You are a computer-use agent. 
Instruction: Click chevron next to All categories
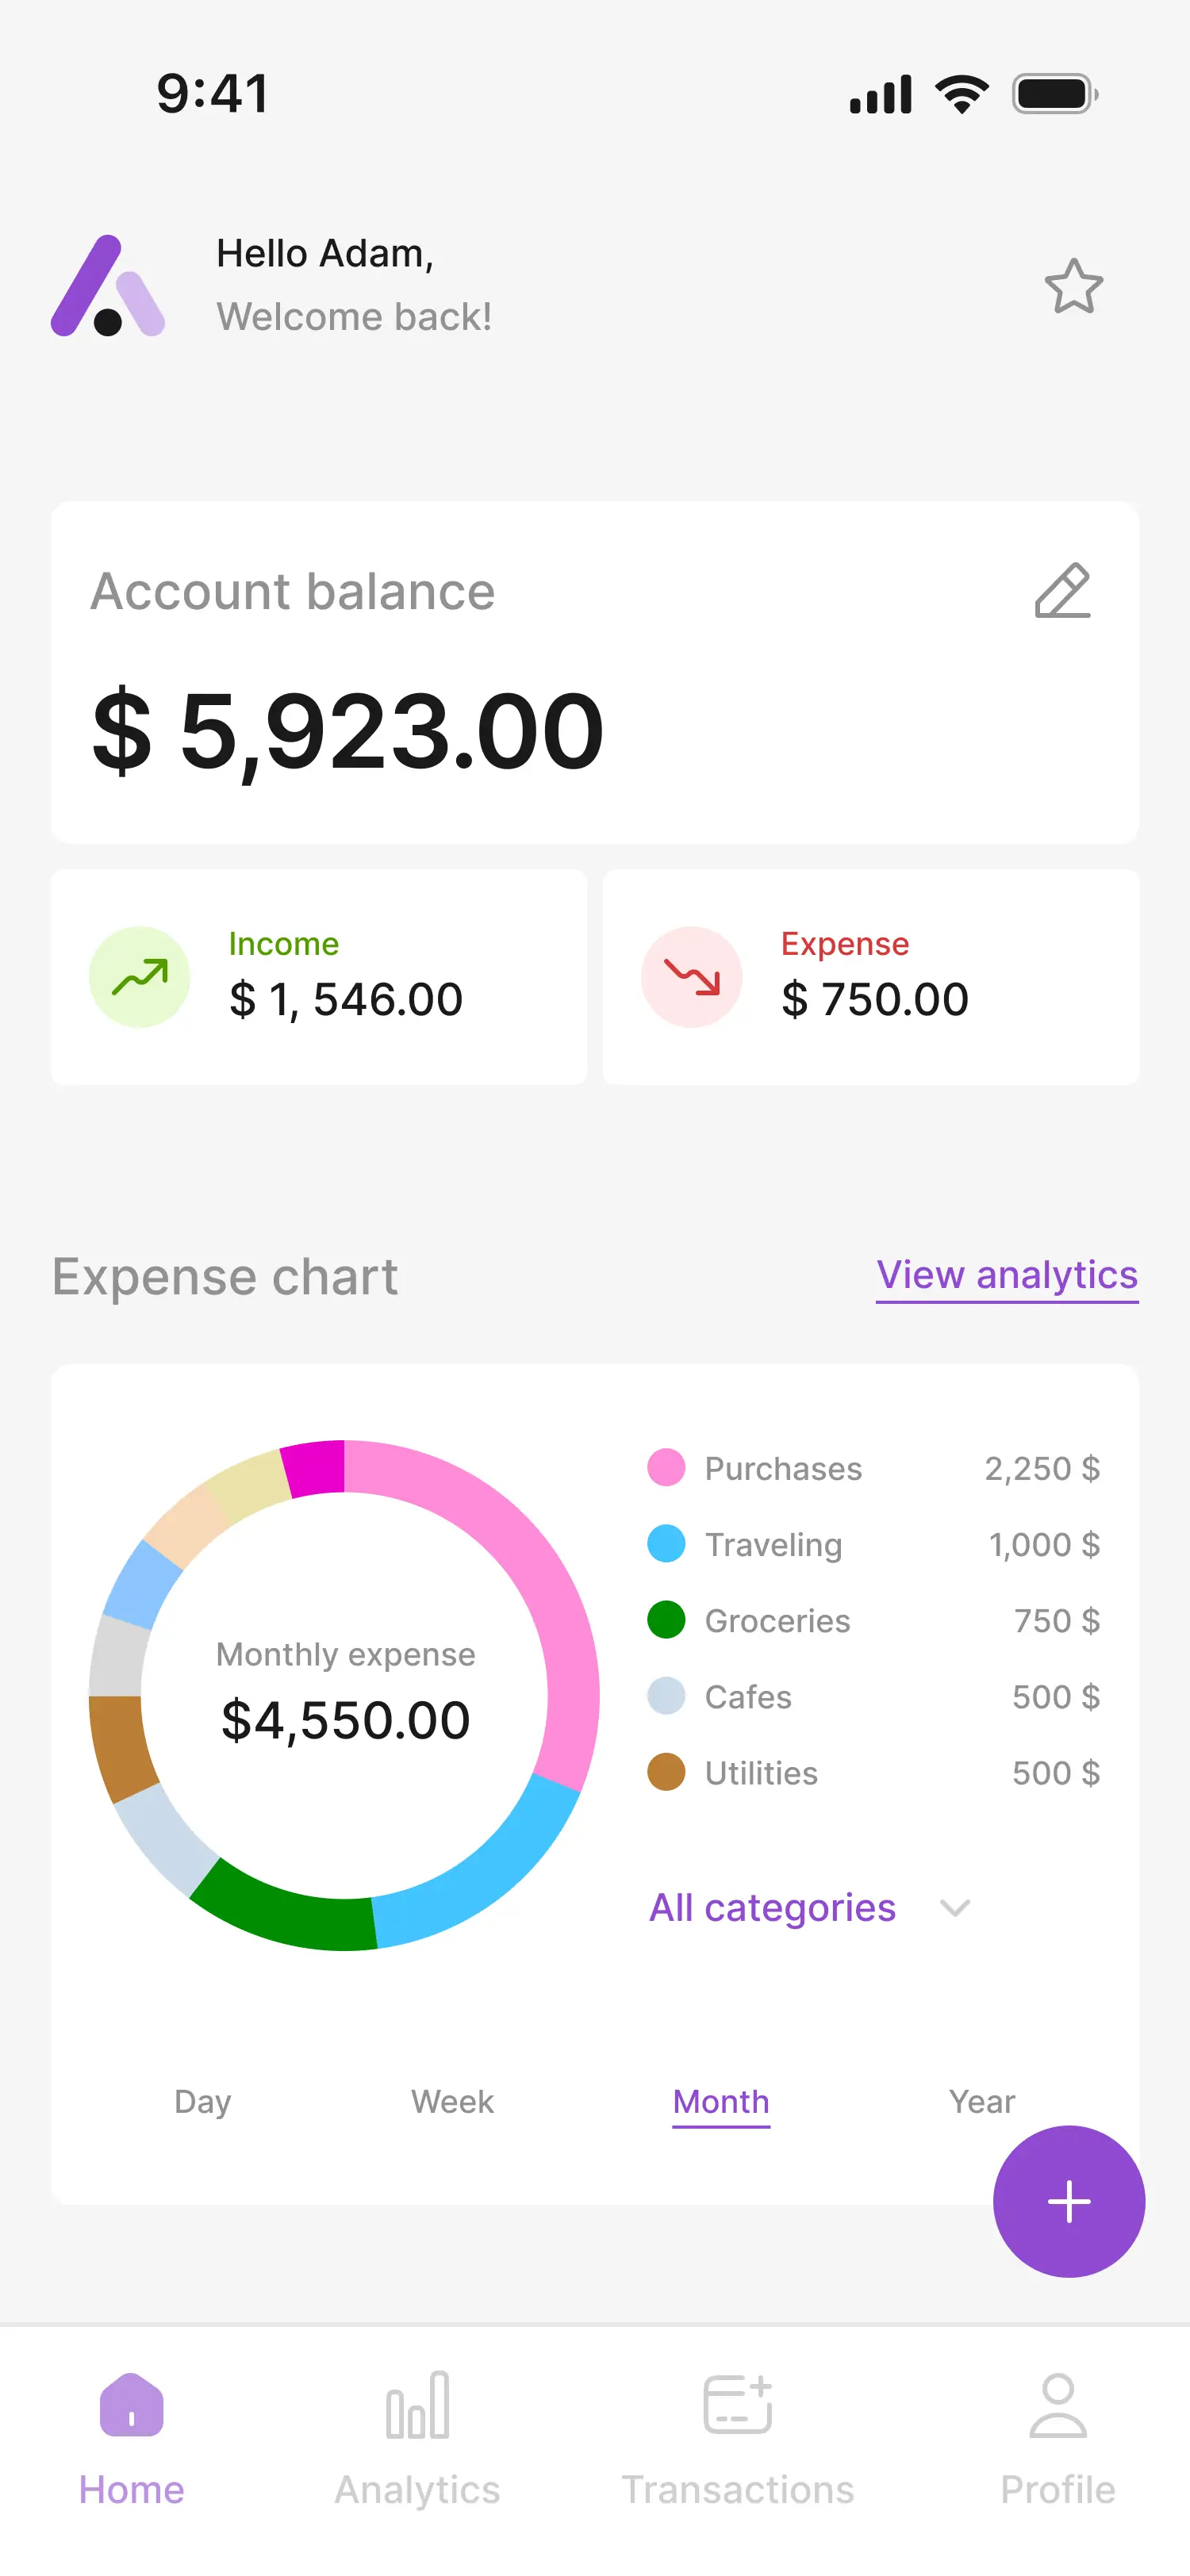click(x=955, y=1908)
